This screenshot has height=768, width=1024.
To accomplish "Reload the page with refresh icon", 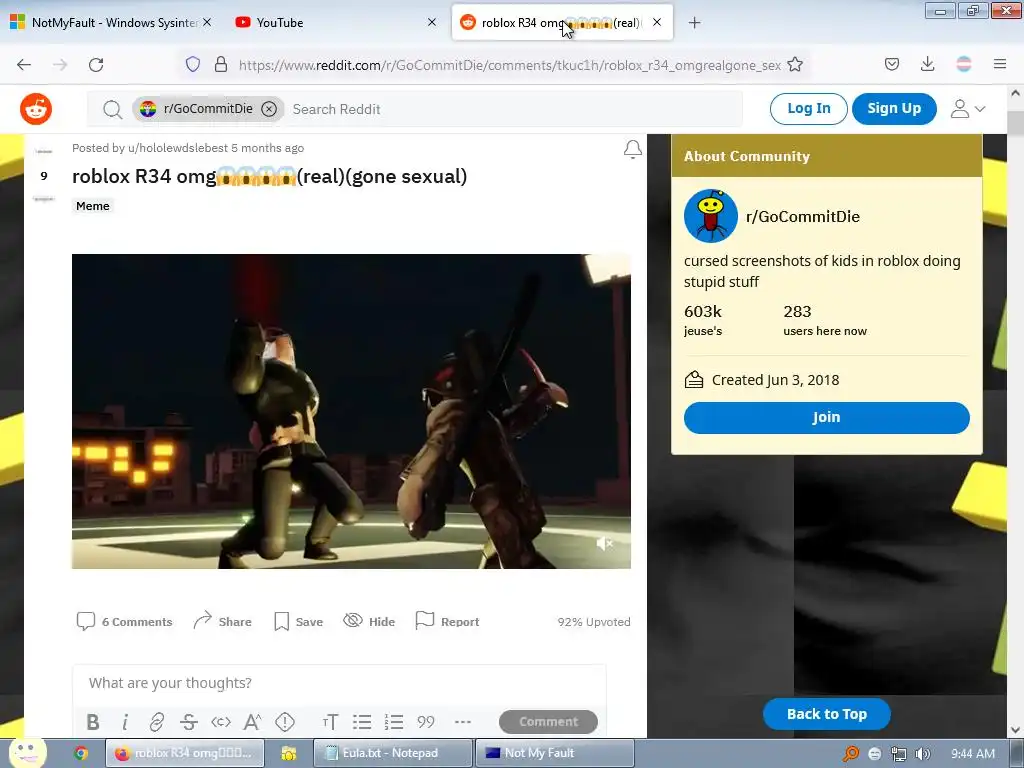I will click(96, 64).
